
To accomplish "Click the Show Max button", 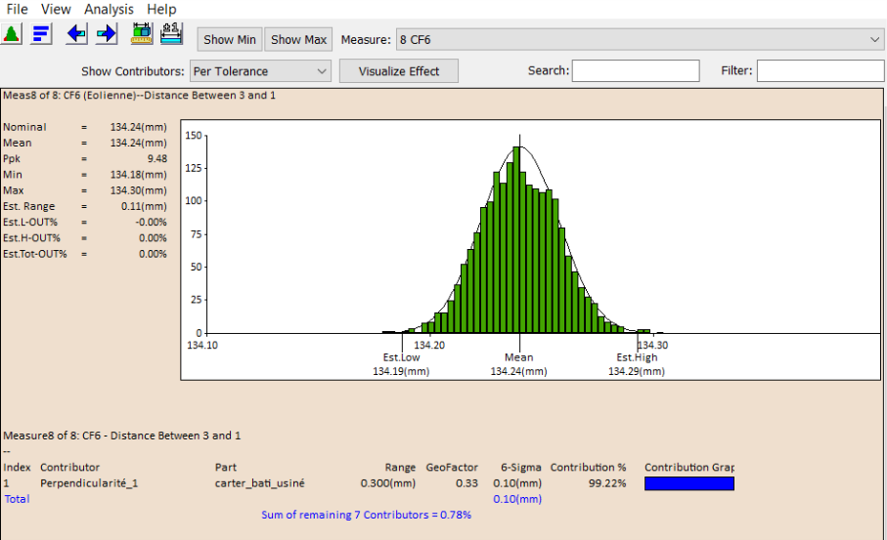I will point(299,40).
